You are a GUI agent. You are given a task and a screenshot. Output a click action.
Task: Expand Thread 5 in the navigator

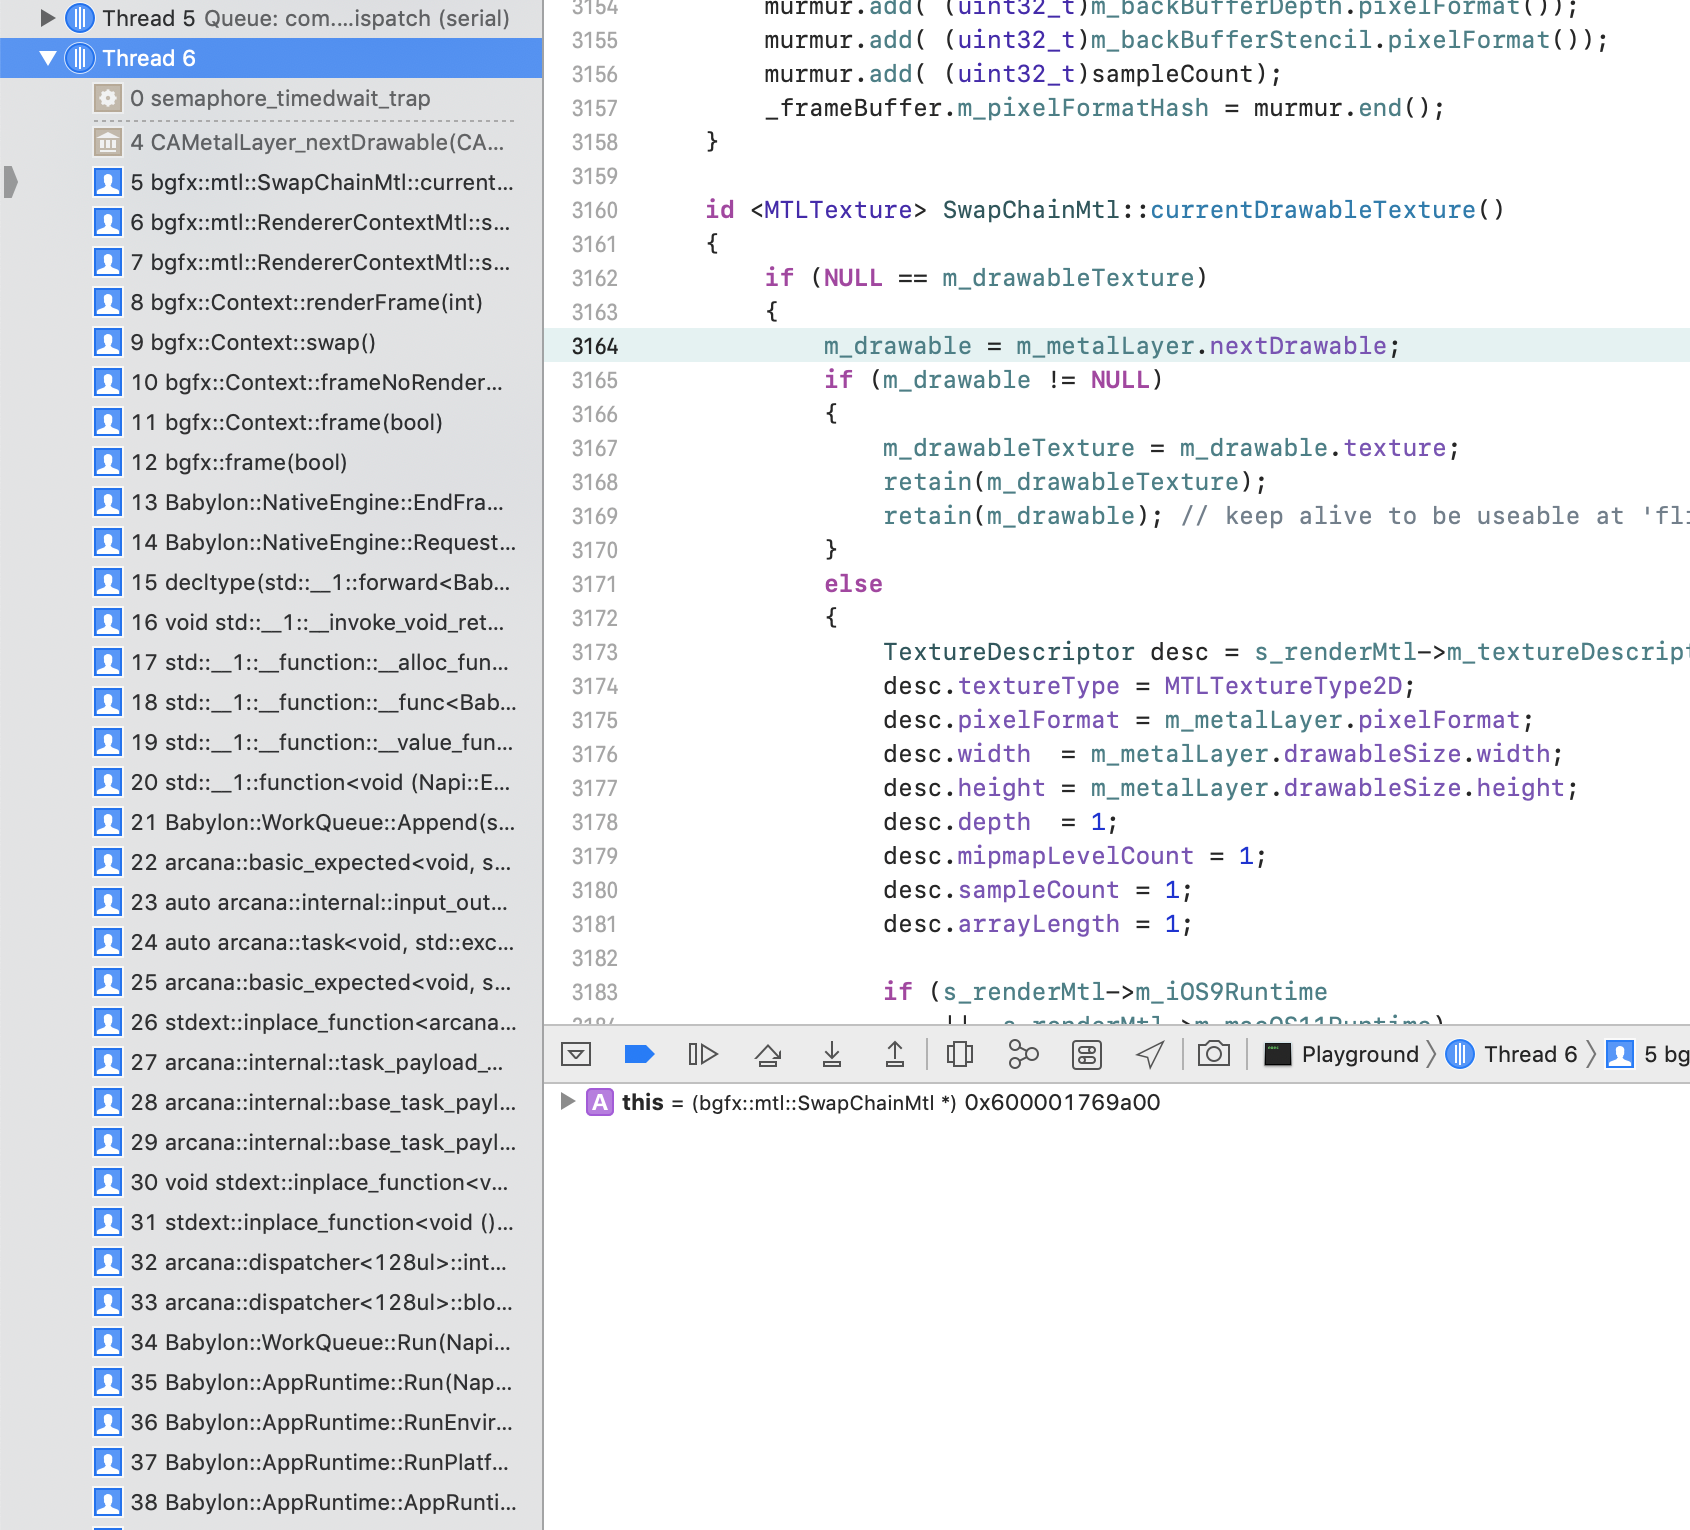coord(46,17)
